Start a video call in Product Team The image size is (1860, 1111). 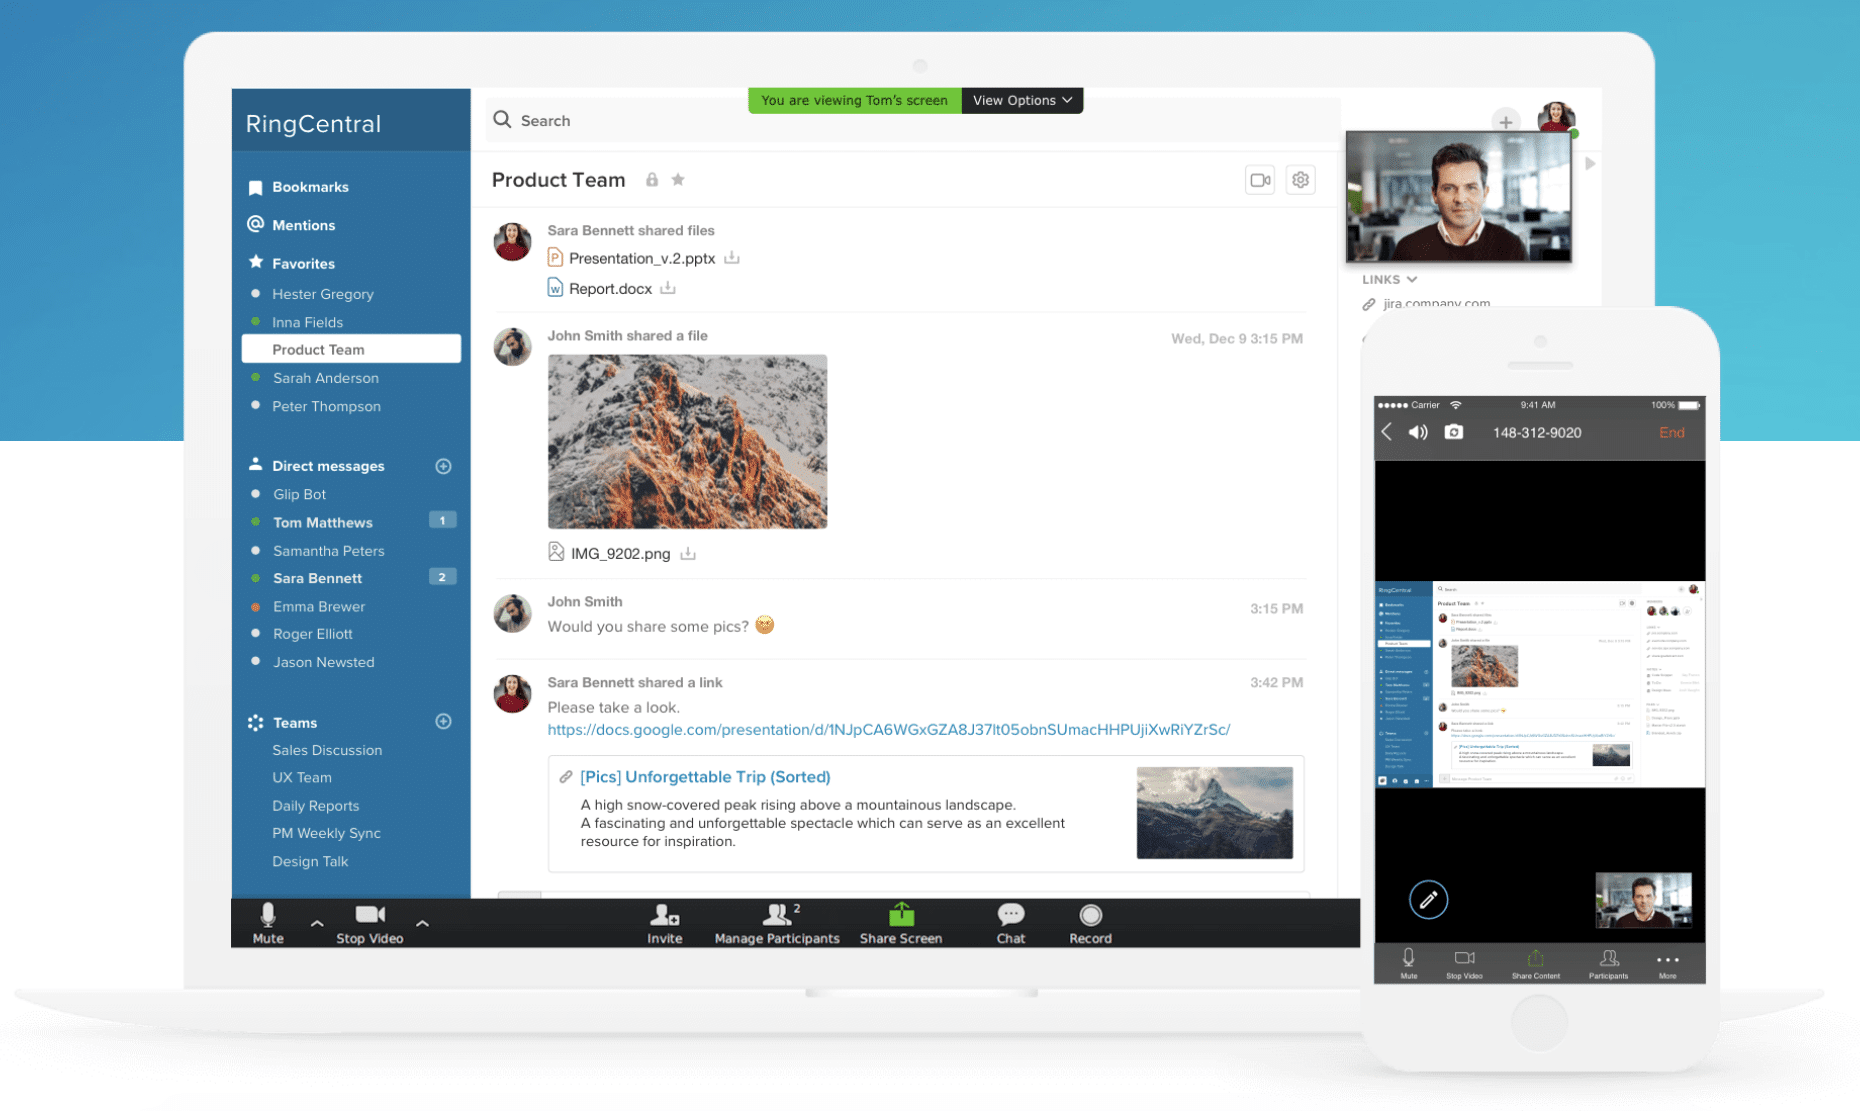pyautogui.click(x=1259, y=180)
